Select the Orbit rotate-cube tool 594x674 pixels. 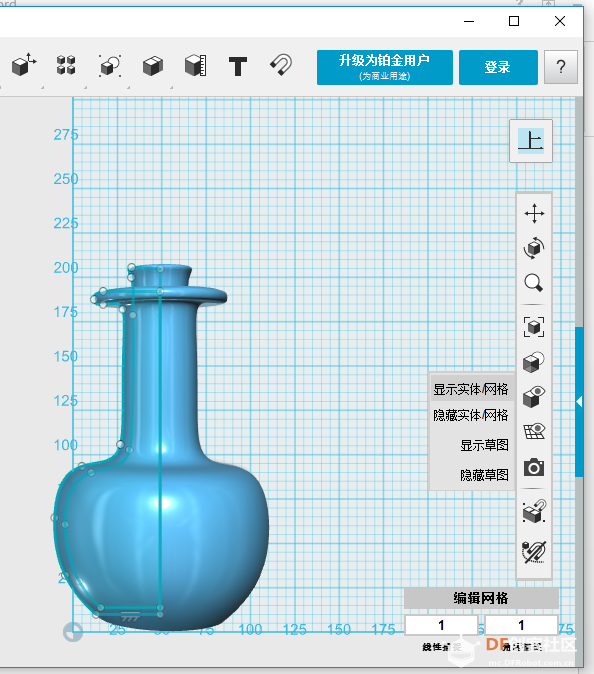point(534,248)
